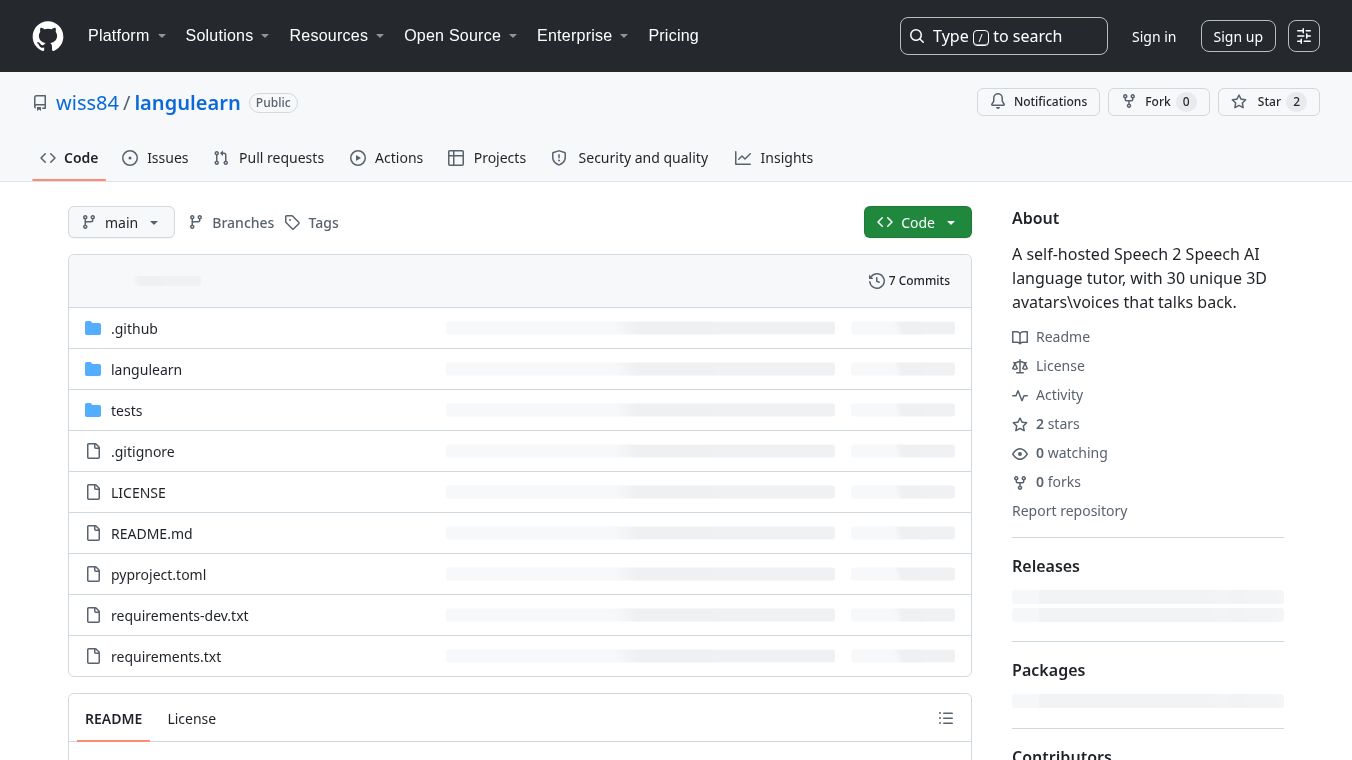Click the GitHub logo icon
1352x760 pixels.
[x=48, y=36]
